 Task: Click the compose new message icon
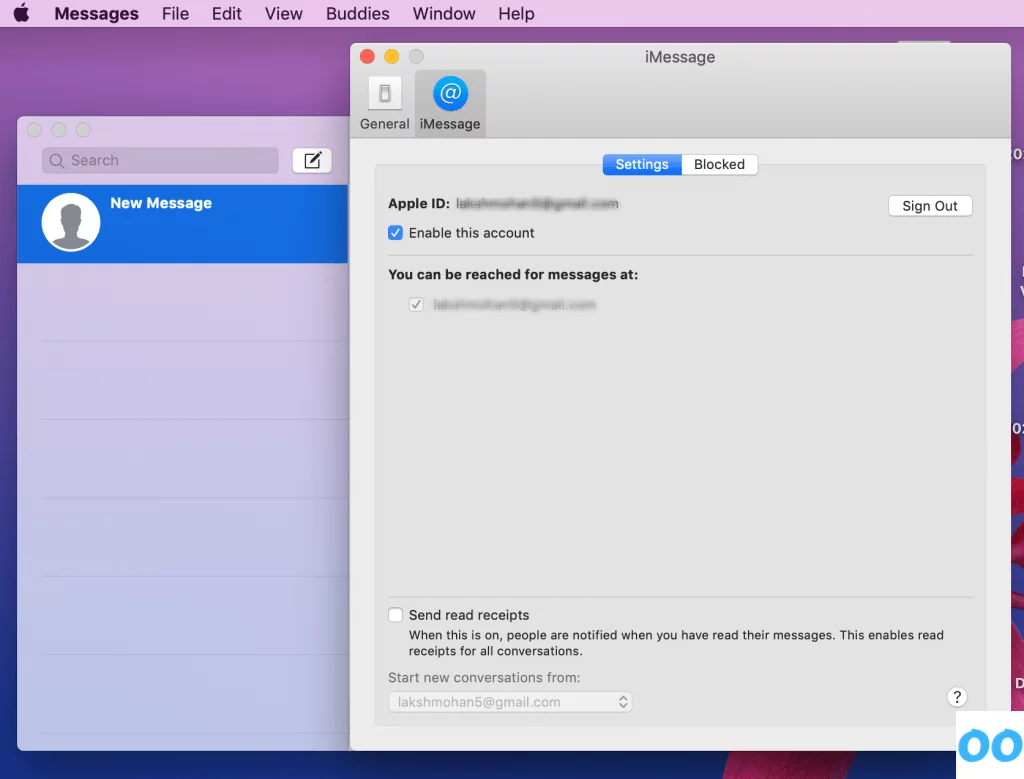(x=312, y=161)
